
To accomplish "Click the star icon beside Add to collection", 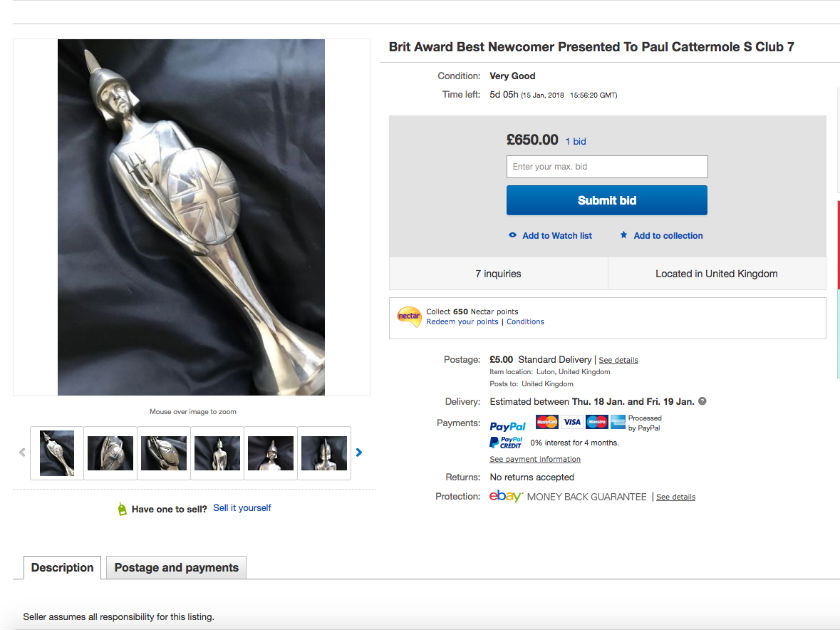I will [624, 236].
